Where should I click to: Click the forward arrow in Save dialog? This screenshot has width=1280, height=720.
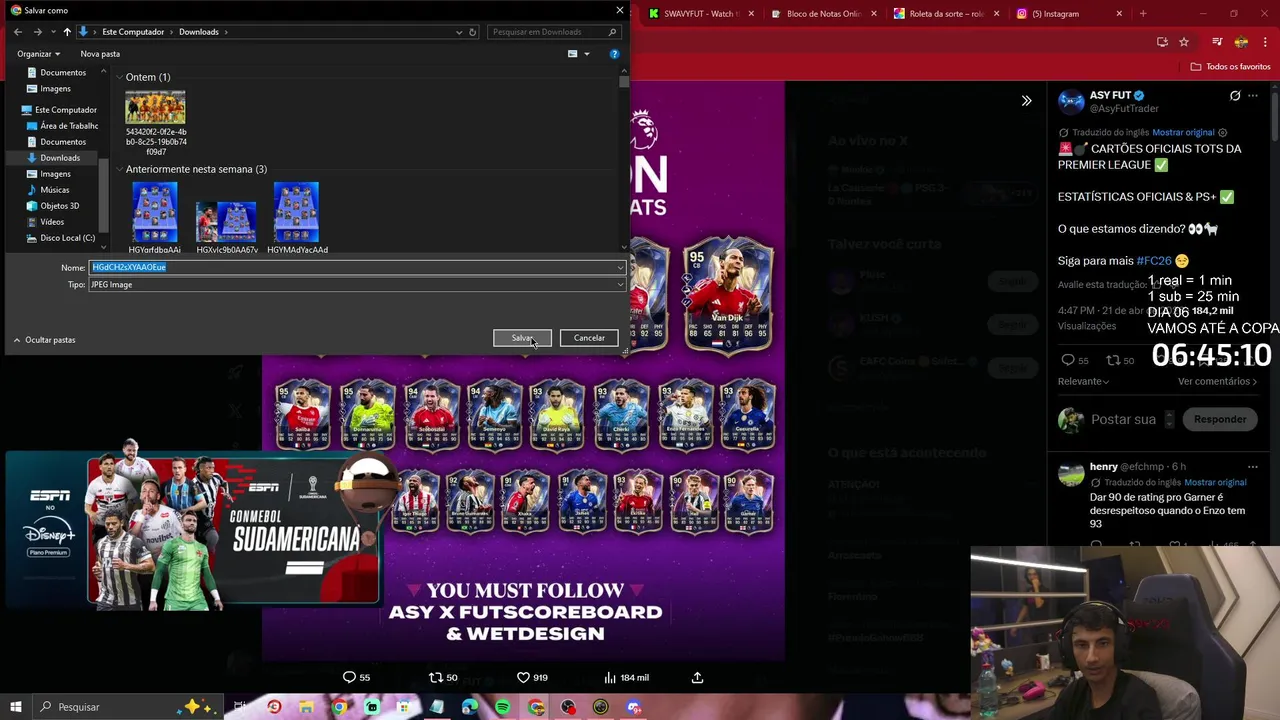pyautogui.click(x=37, y=32)
